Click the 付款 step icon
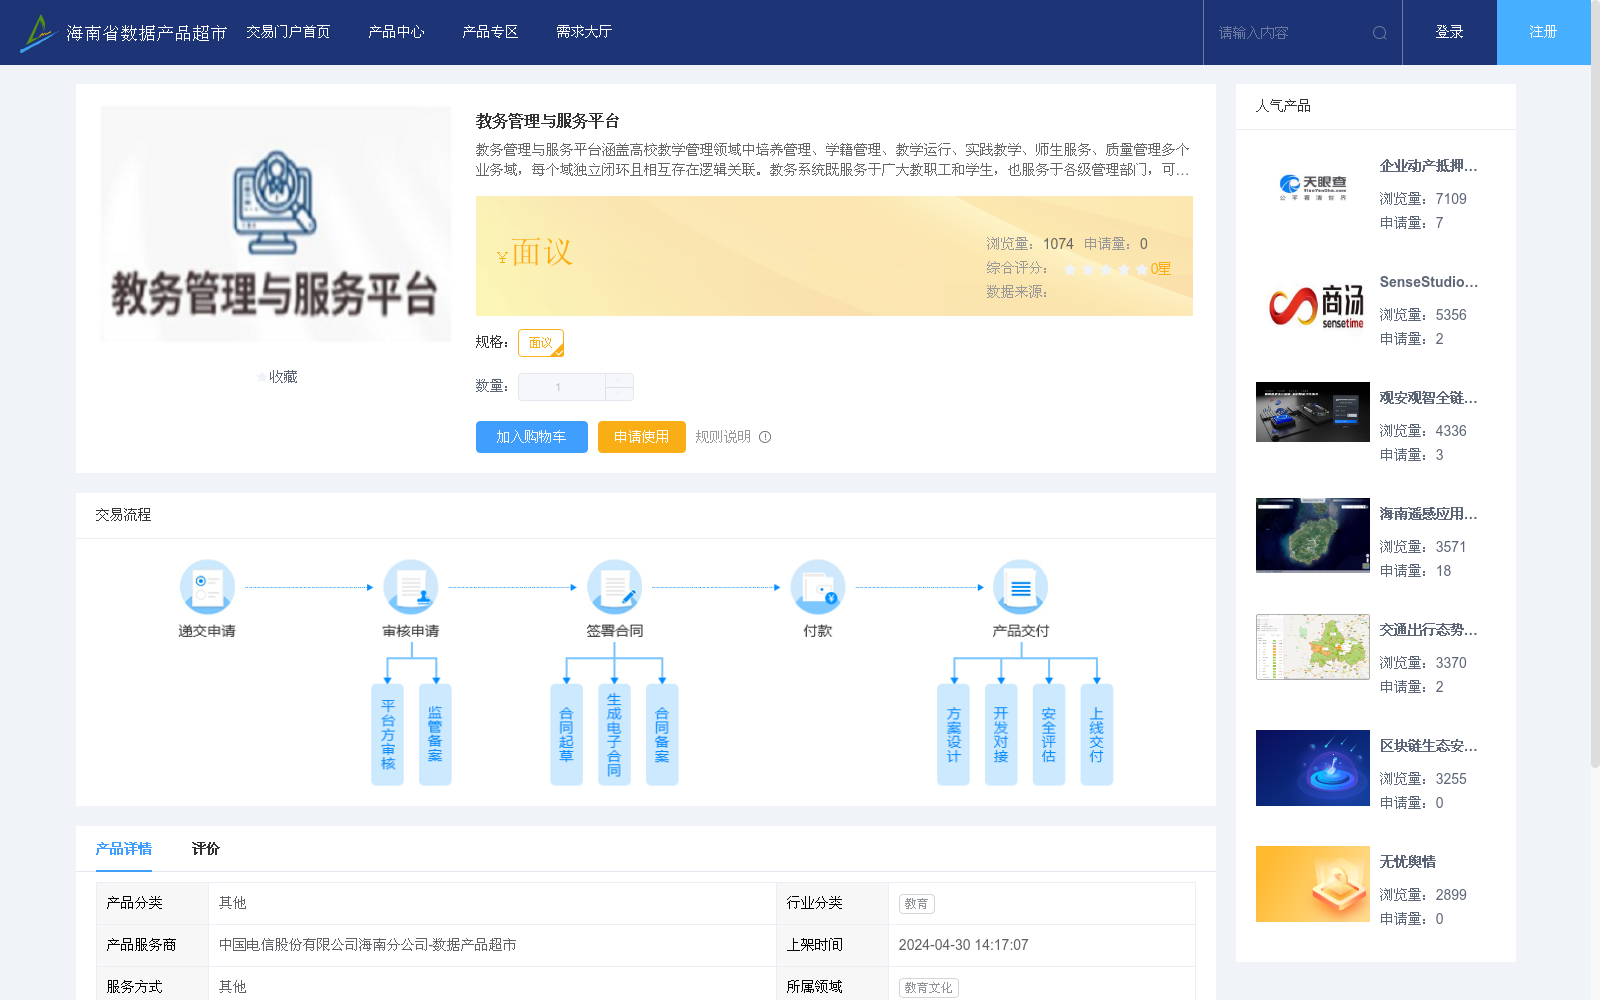Image resolution: width=1600 pixels, height=1000 pixels. (818, 587)
